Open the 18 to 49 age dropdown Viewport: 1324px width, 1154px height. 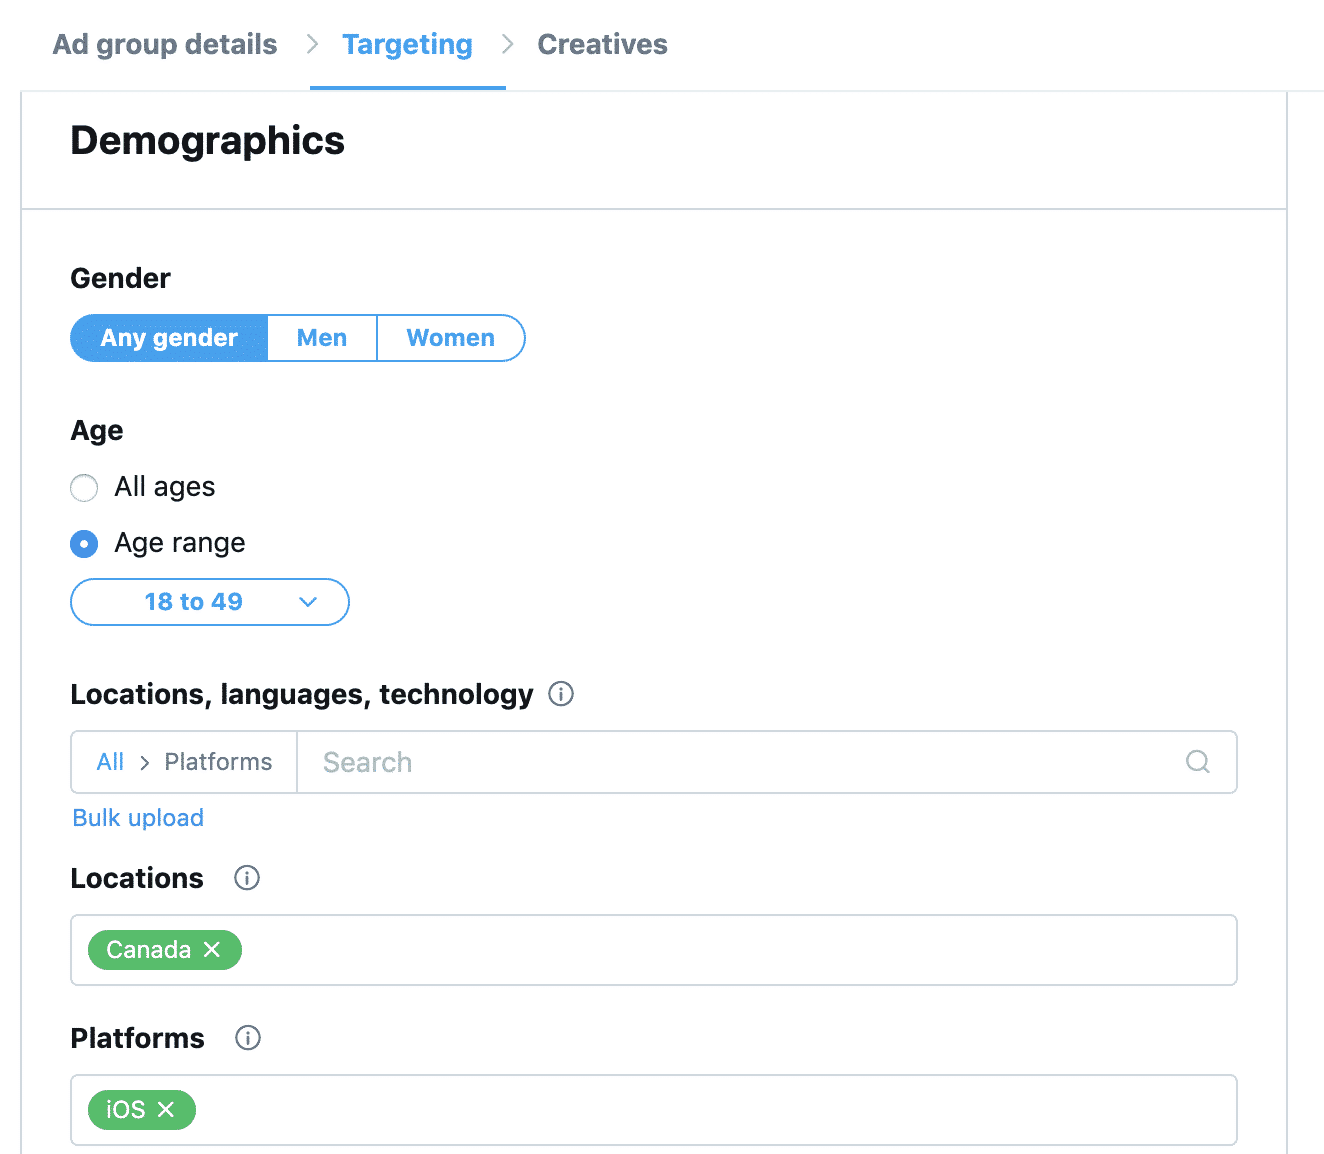(x=209, y=602)
